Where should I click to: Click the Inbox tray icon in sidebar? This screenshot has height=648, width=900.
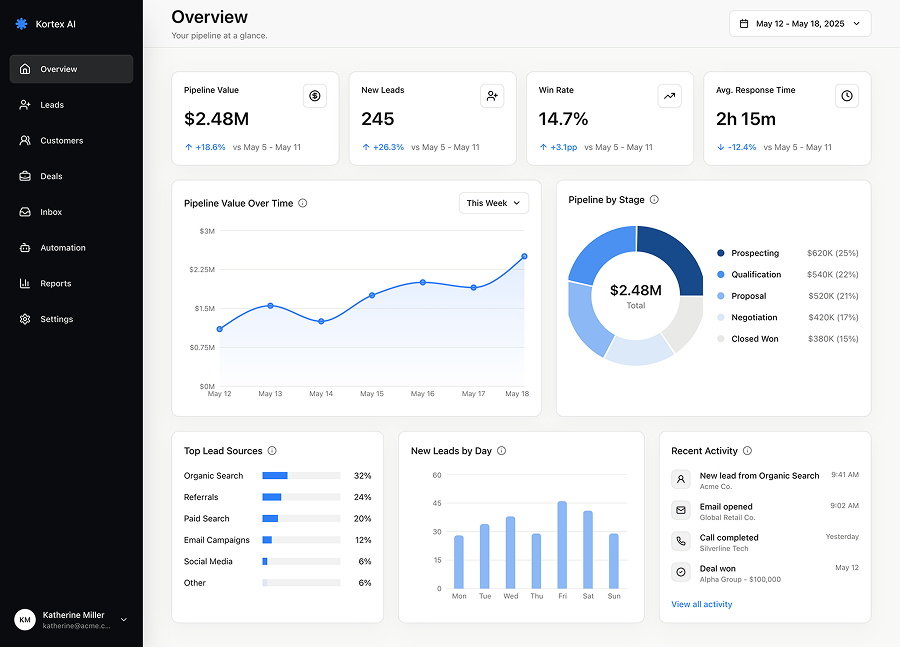[x=25, y=212]
